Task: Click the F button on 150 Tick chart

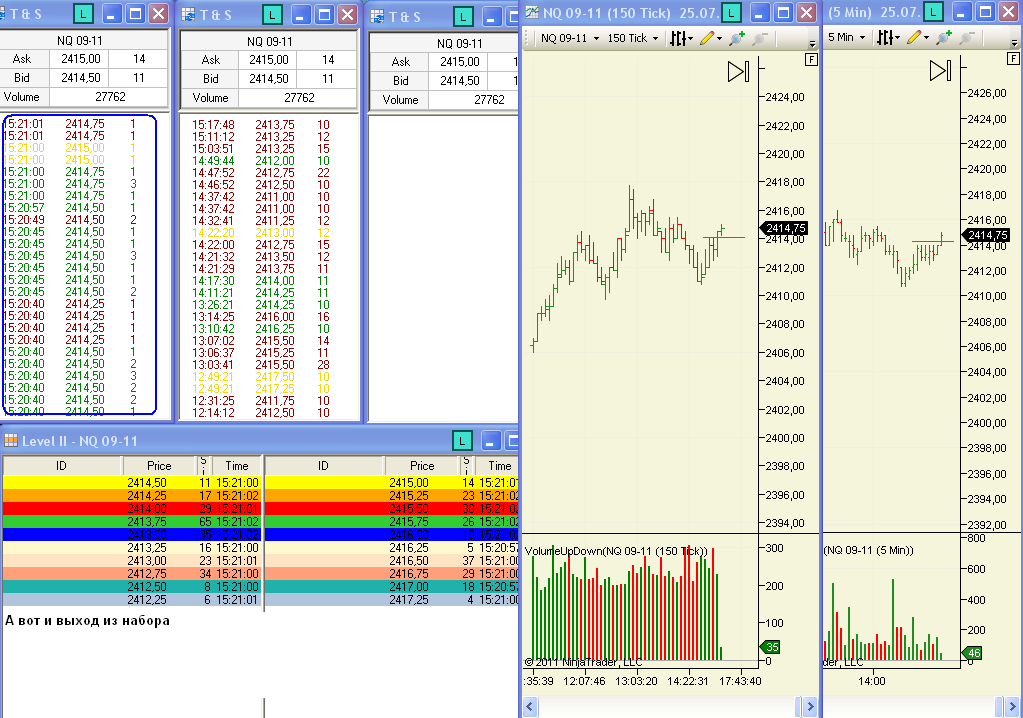Action: (811, 59)
